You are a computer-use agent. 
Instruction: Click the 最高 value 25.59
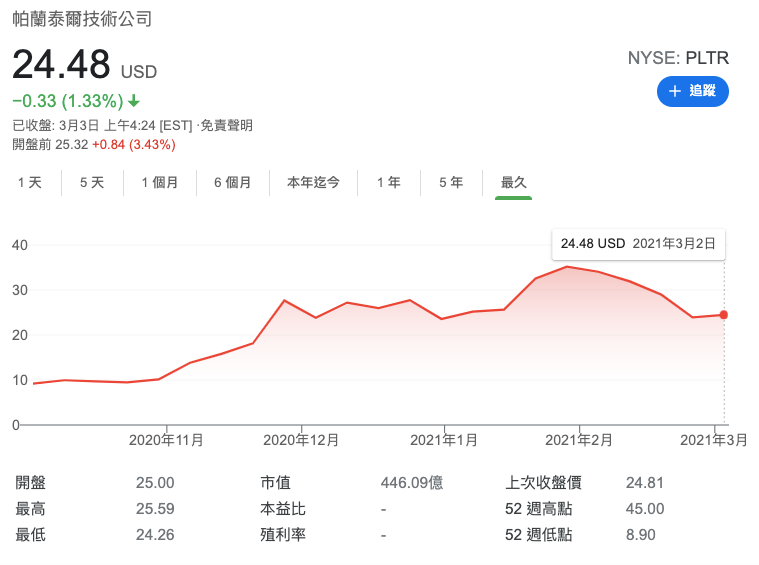coord(155,509)
